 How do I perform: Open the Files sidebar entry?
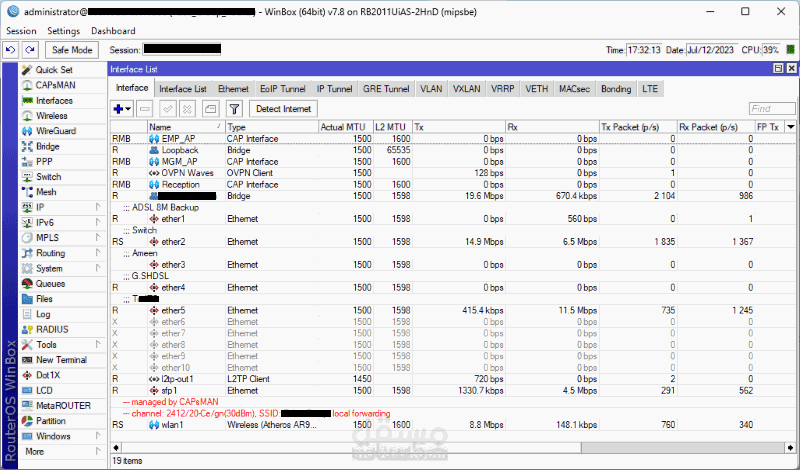coord(62,299)
